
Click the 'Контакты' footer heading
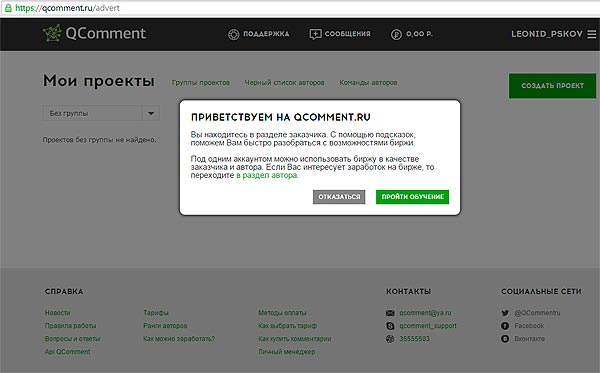click(408, 292)
